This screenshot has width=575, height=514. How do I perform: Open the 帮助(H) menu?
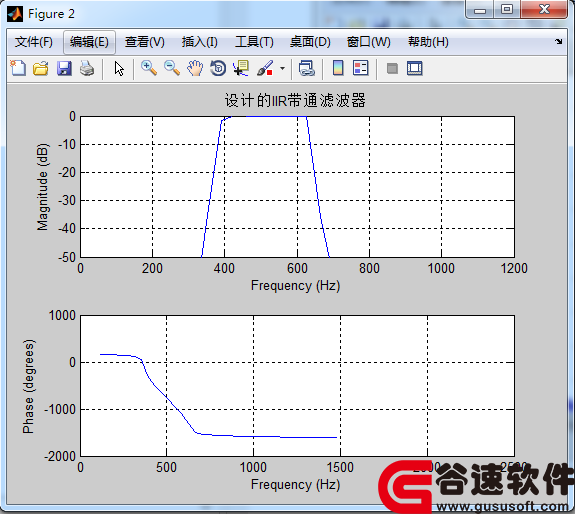point(428,42)
